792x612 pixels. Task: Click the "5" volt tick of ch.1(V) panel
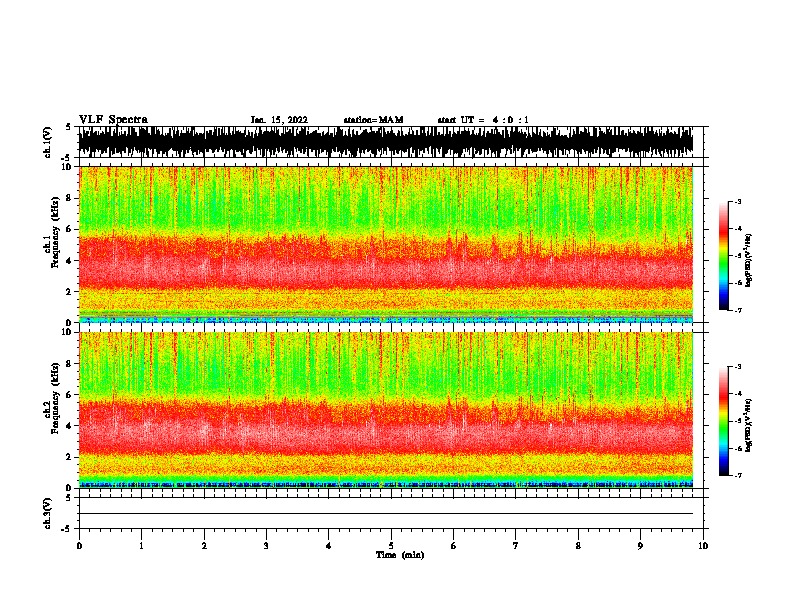tap(69, 127)
